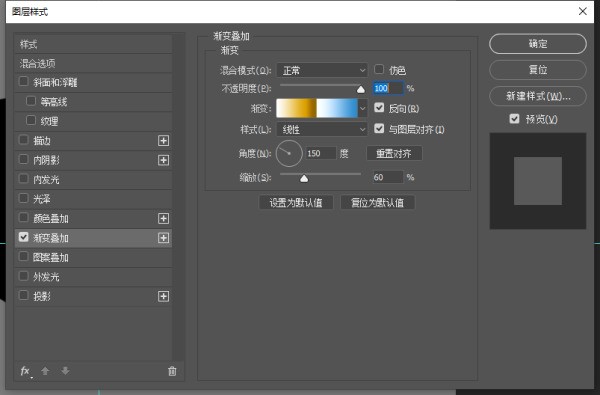
Task: Open the gradient picker dropdown arrow
Action: [x=362, y=108]
